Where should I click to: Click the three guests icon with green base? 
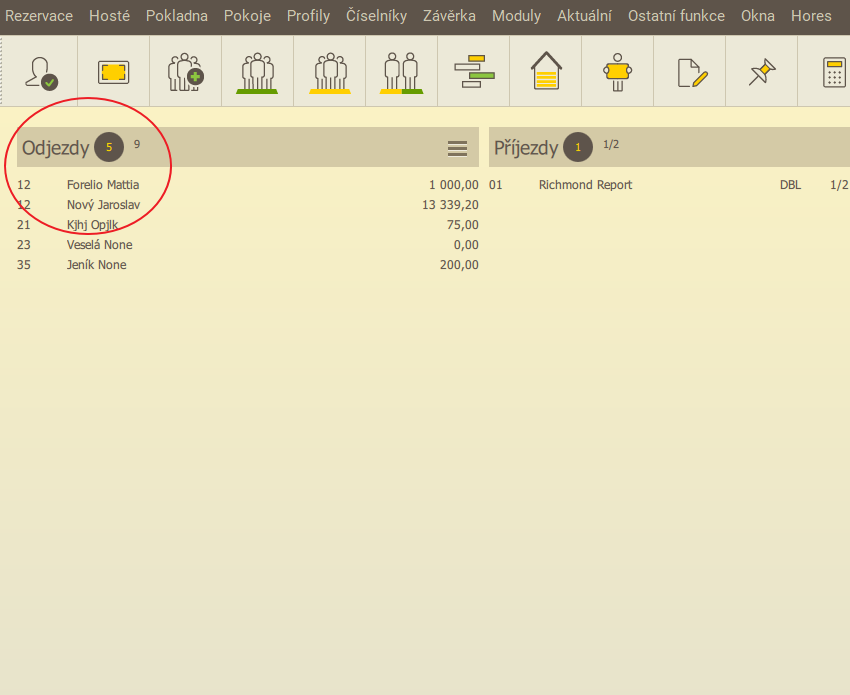(257, 72)
